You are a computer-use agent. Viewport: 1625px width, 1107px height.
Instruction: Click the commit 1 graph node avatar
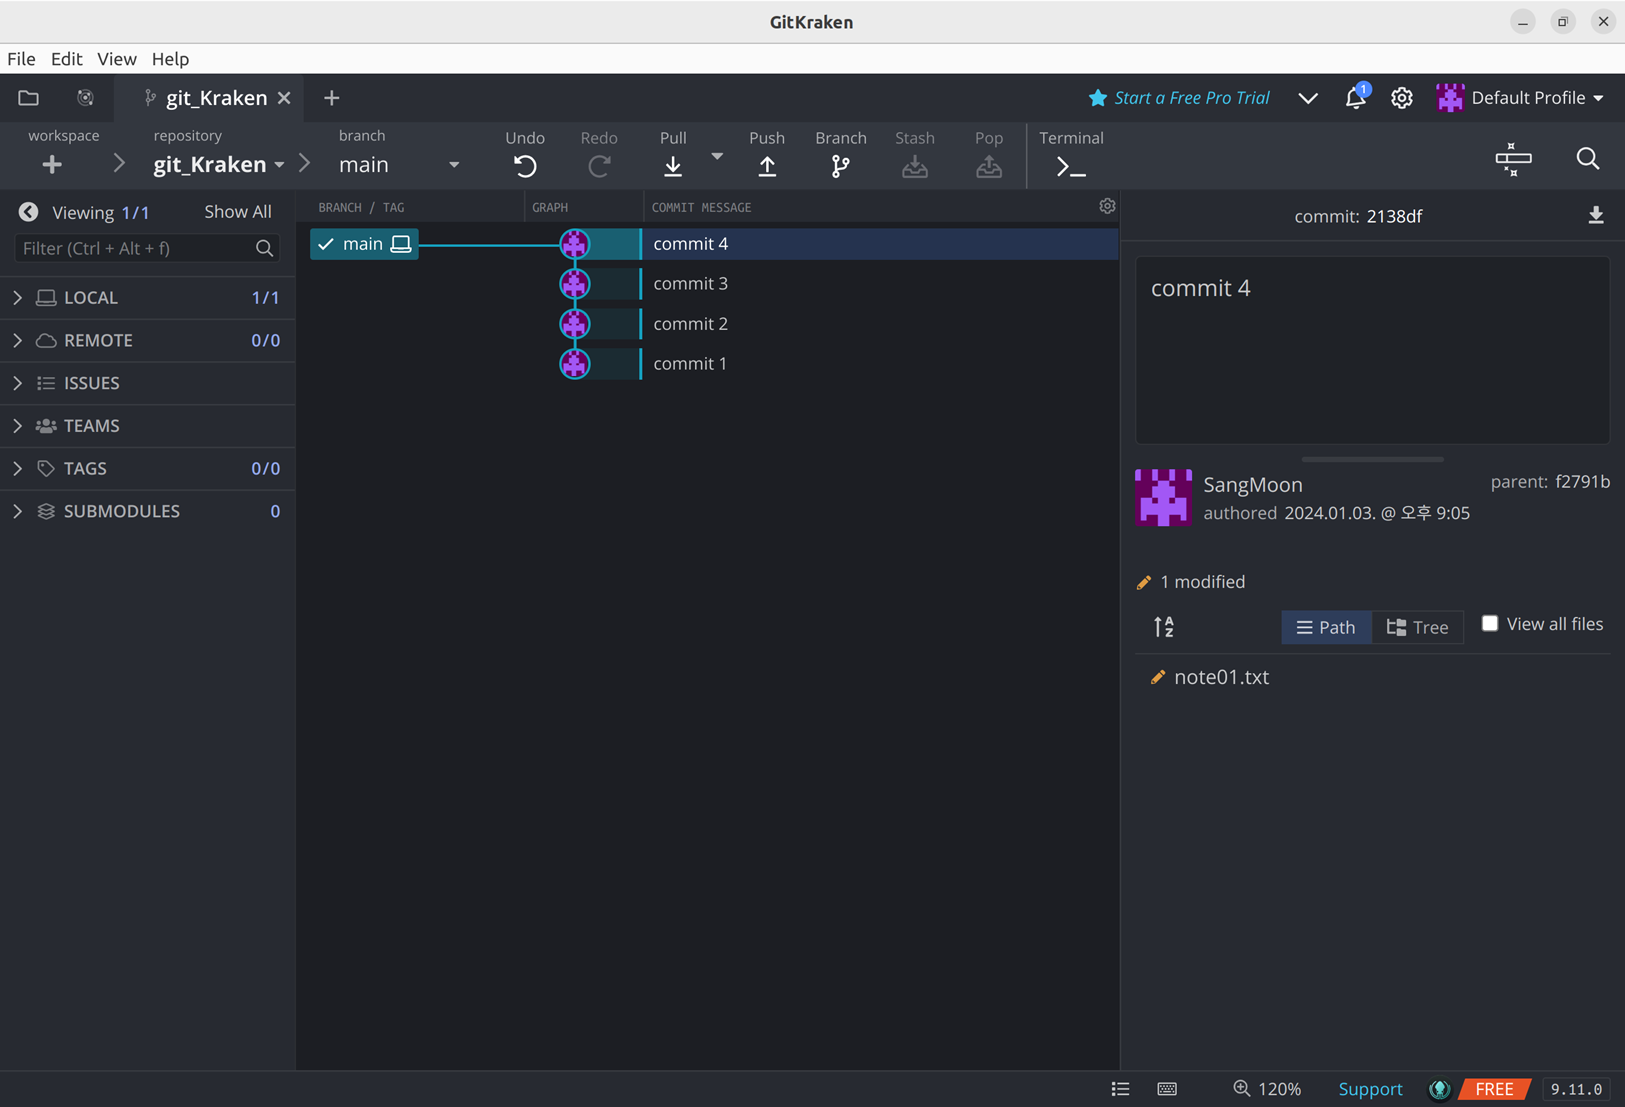(574, 364)
